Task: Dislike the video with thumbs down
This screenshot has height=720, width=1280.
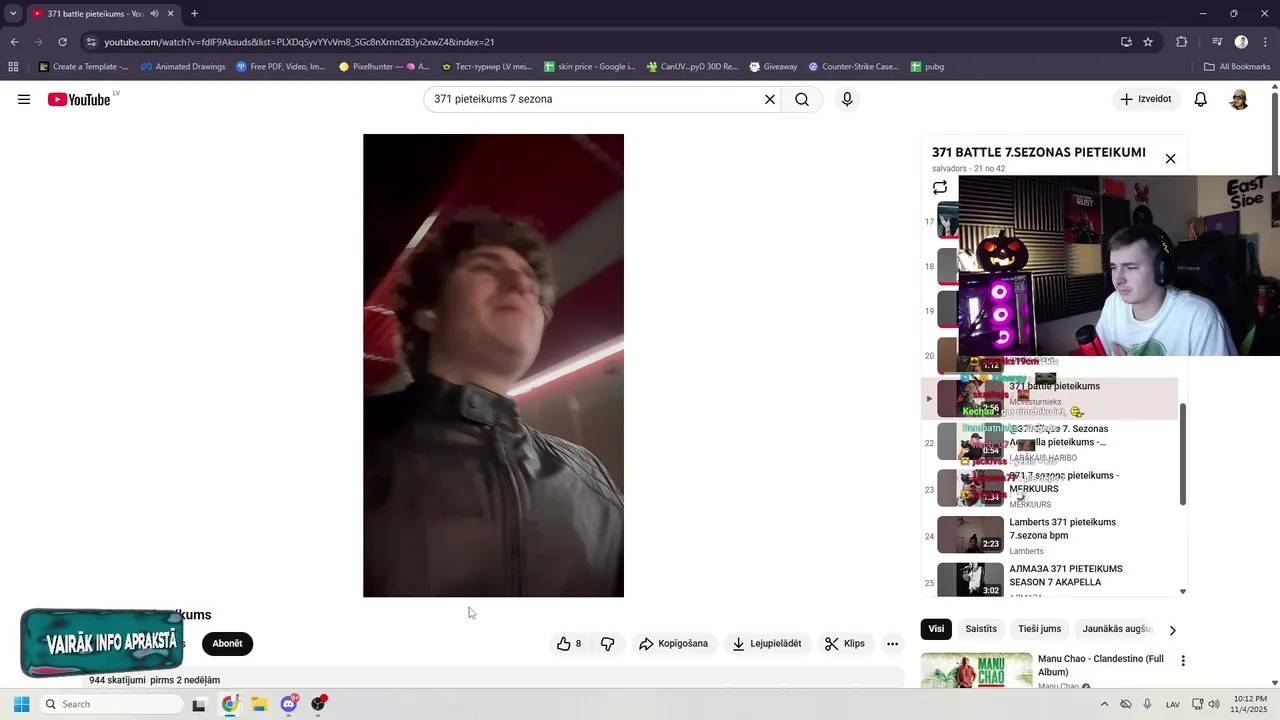Action: pyautogui.click(x=607, y=644)
